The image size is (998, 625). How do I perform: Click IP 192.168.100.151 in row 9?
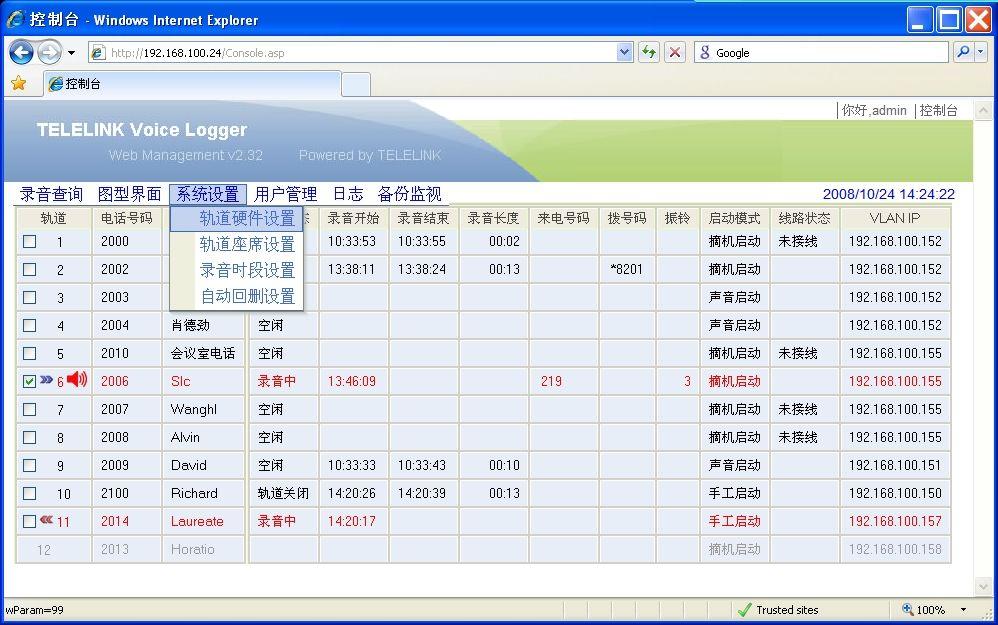[895, 465]
